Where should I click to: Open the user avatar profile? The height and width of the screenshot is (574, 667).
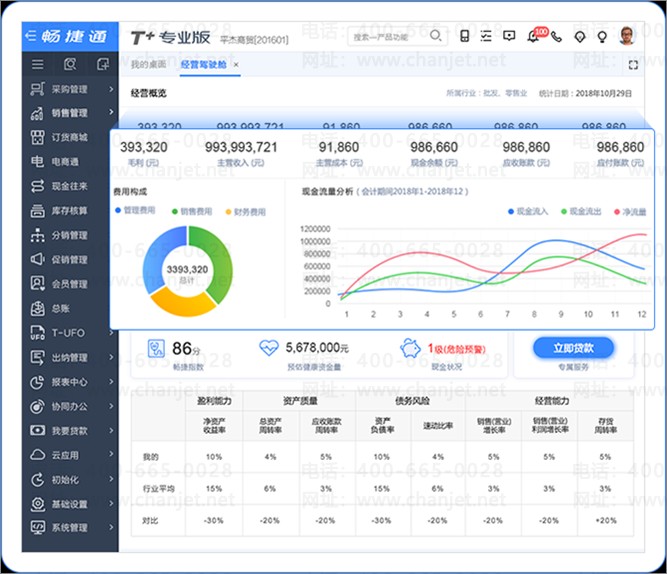626,36
